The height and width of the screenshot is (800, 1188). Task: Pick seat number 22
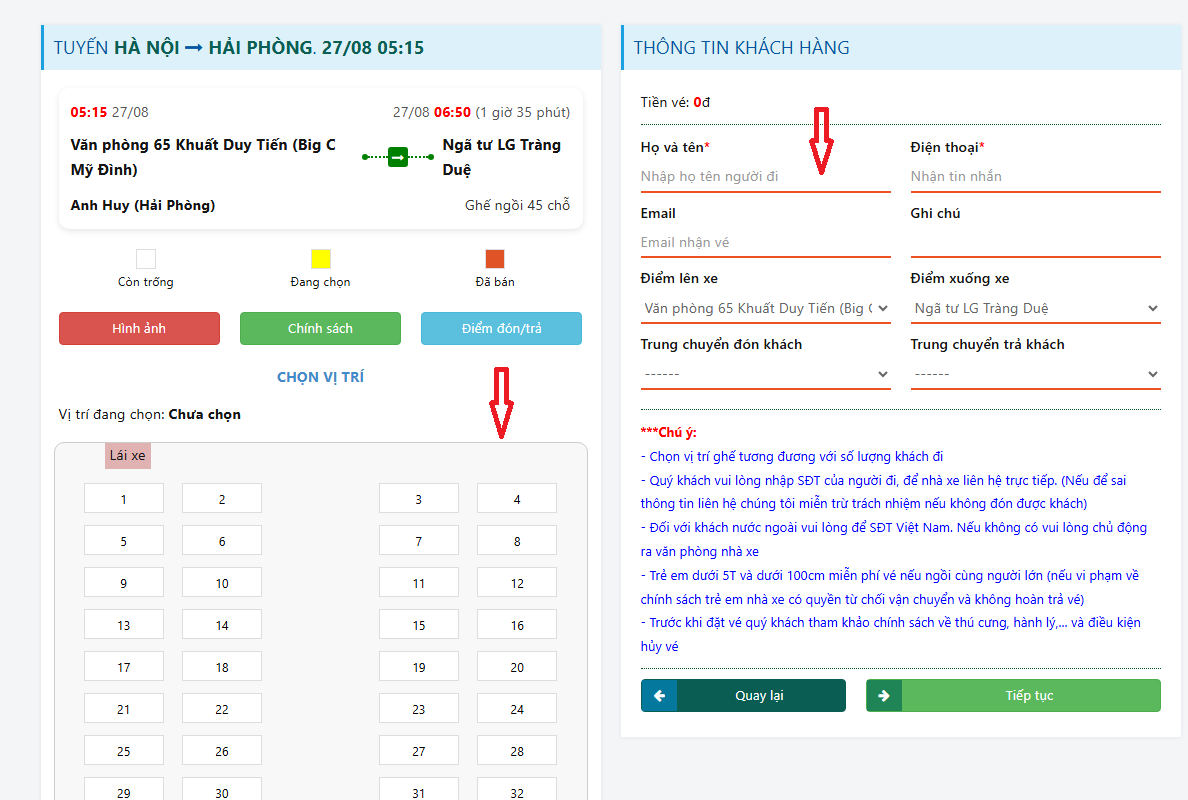point(222,709)
